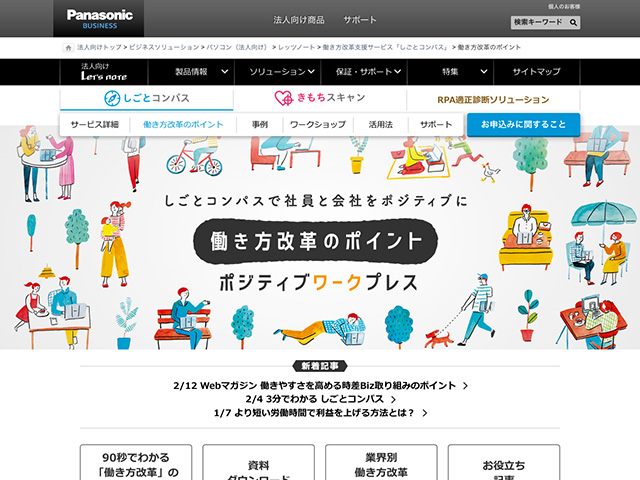The image size is (640, 480).
Task: Click the きもちスキャン heart icon
Action: click(284, 98)
